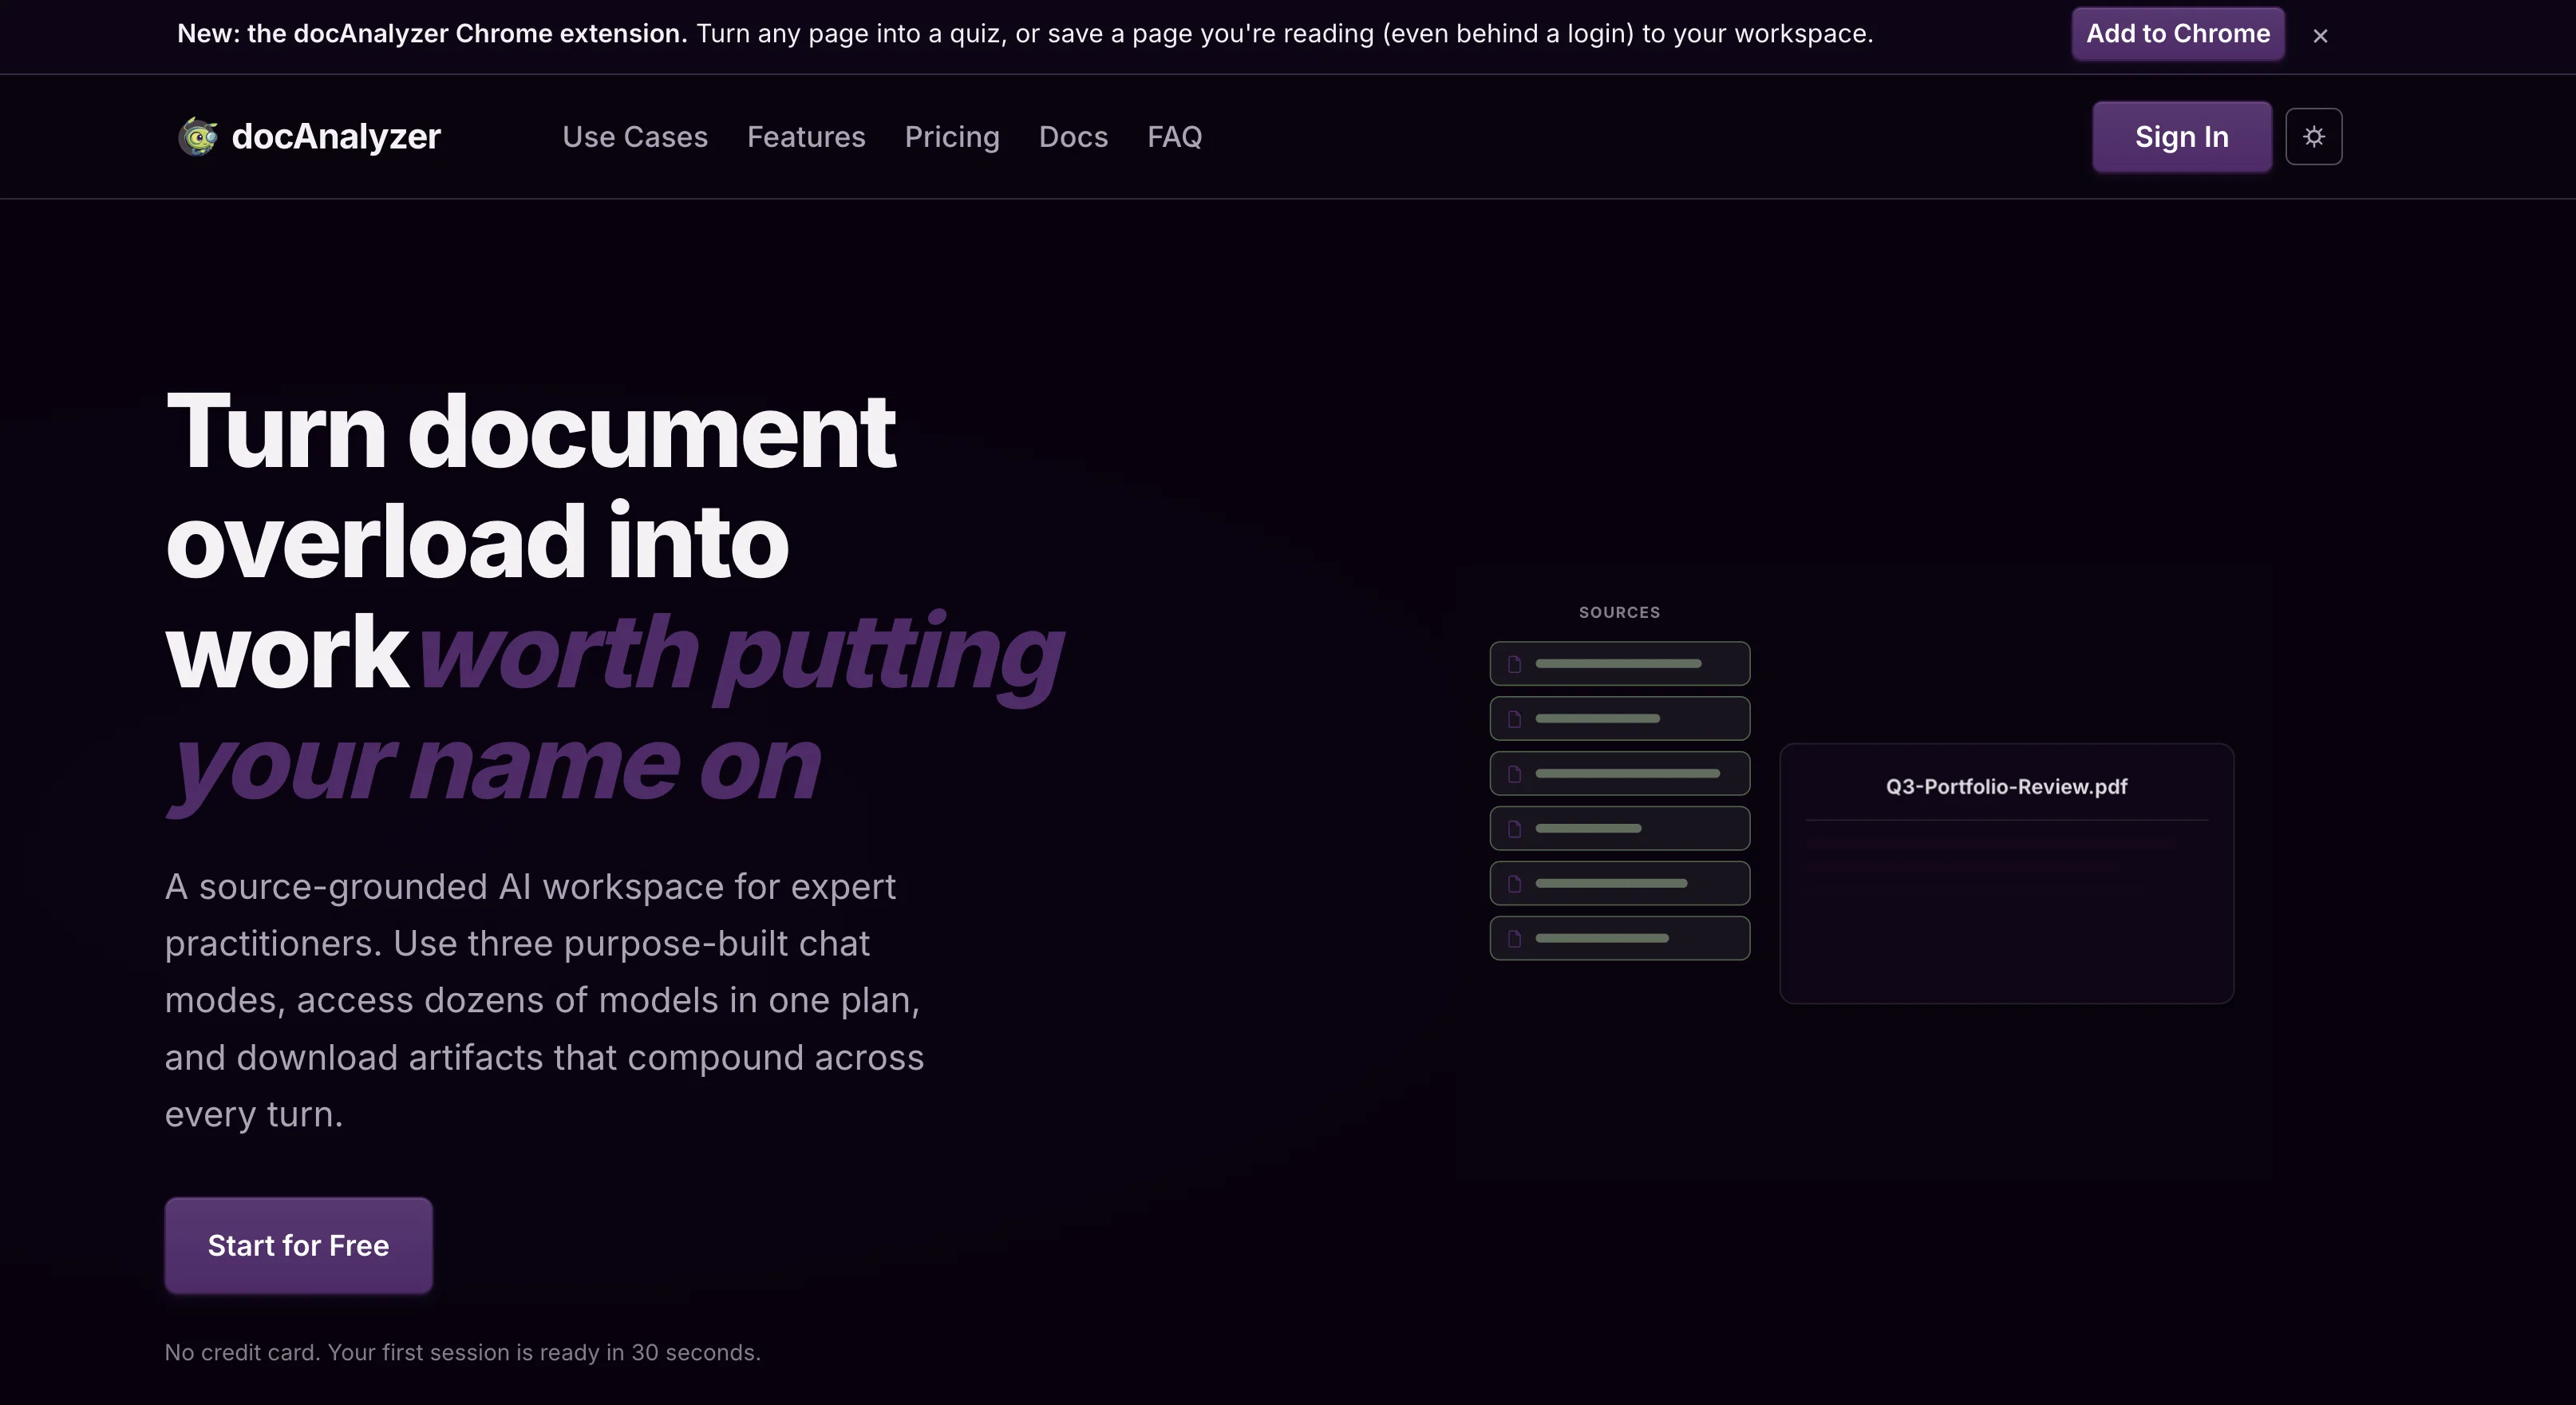Toggle the light/dark theme sun icon

tap(2313, 137)
